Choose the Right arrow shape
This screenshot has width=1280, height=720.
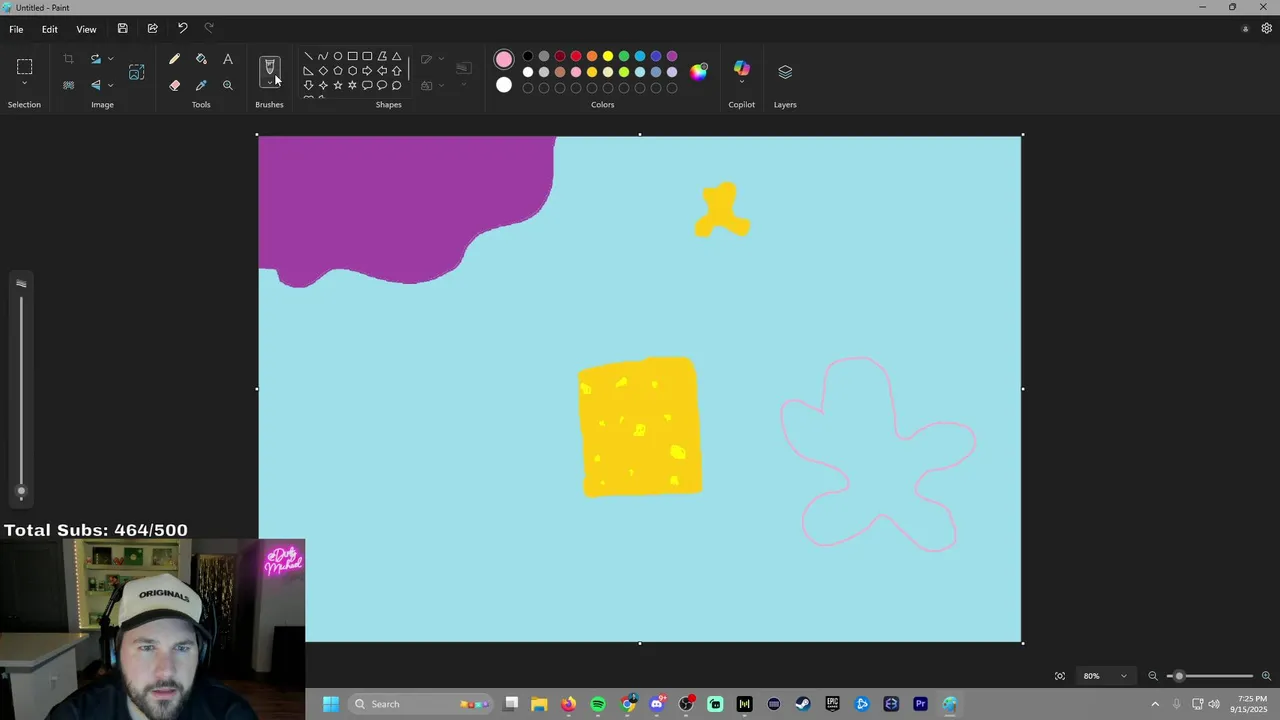point(367,71)
